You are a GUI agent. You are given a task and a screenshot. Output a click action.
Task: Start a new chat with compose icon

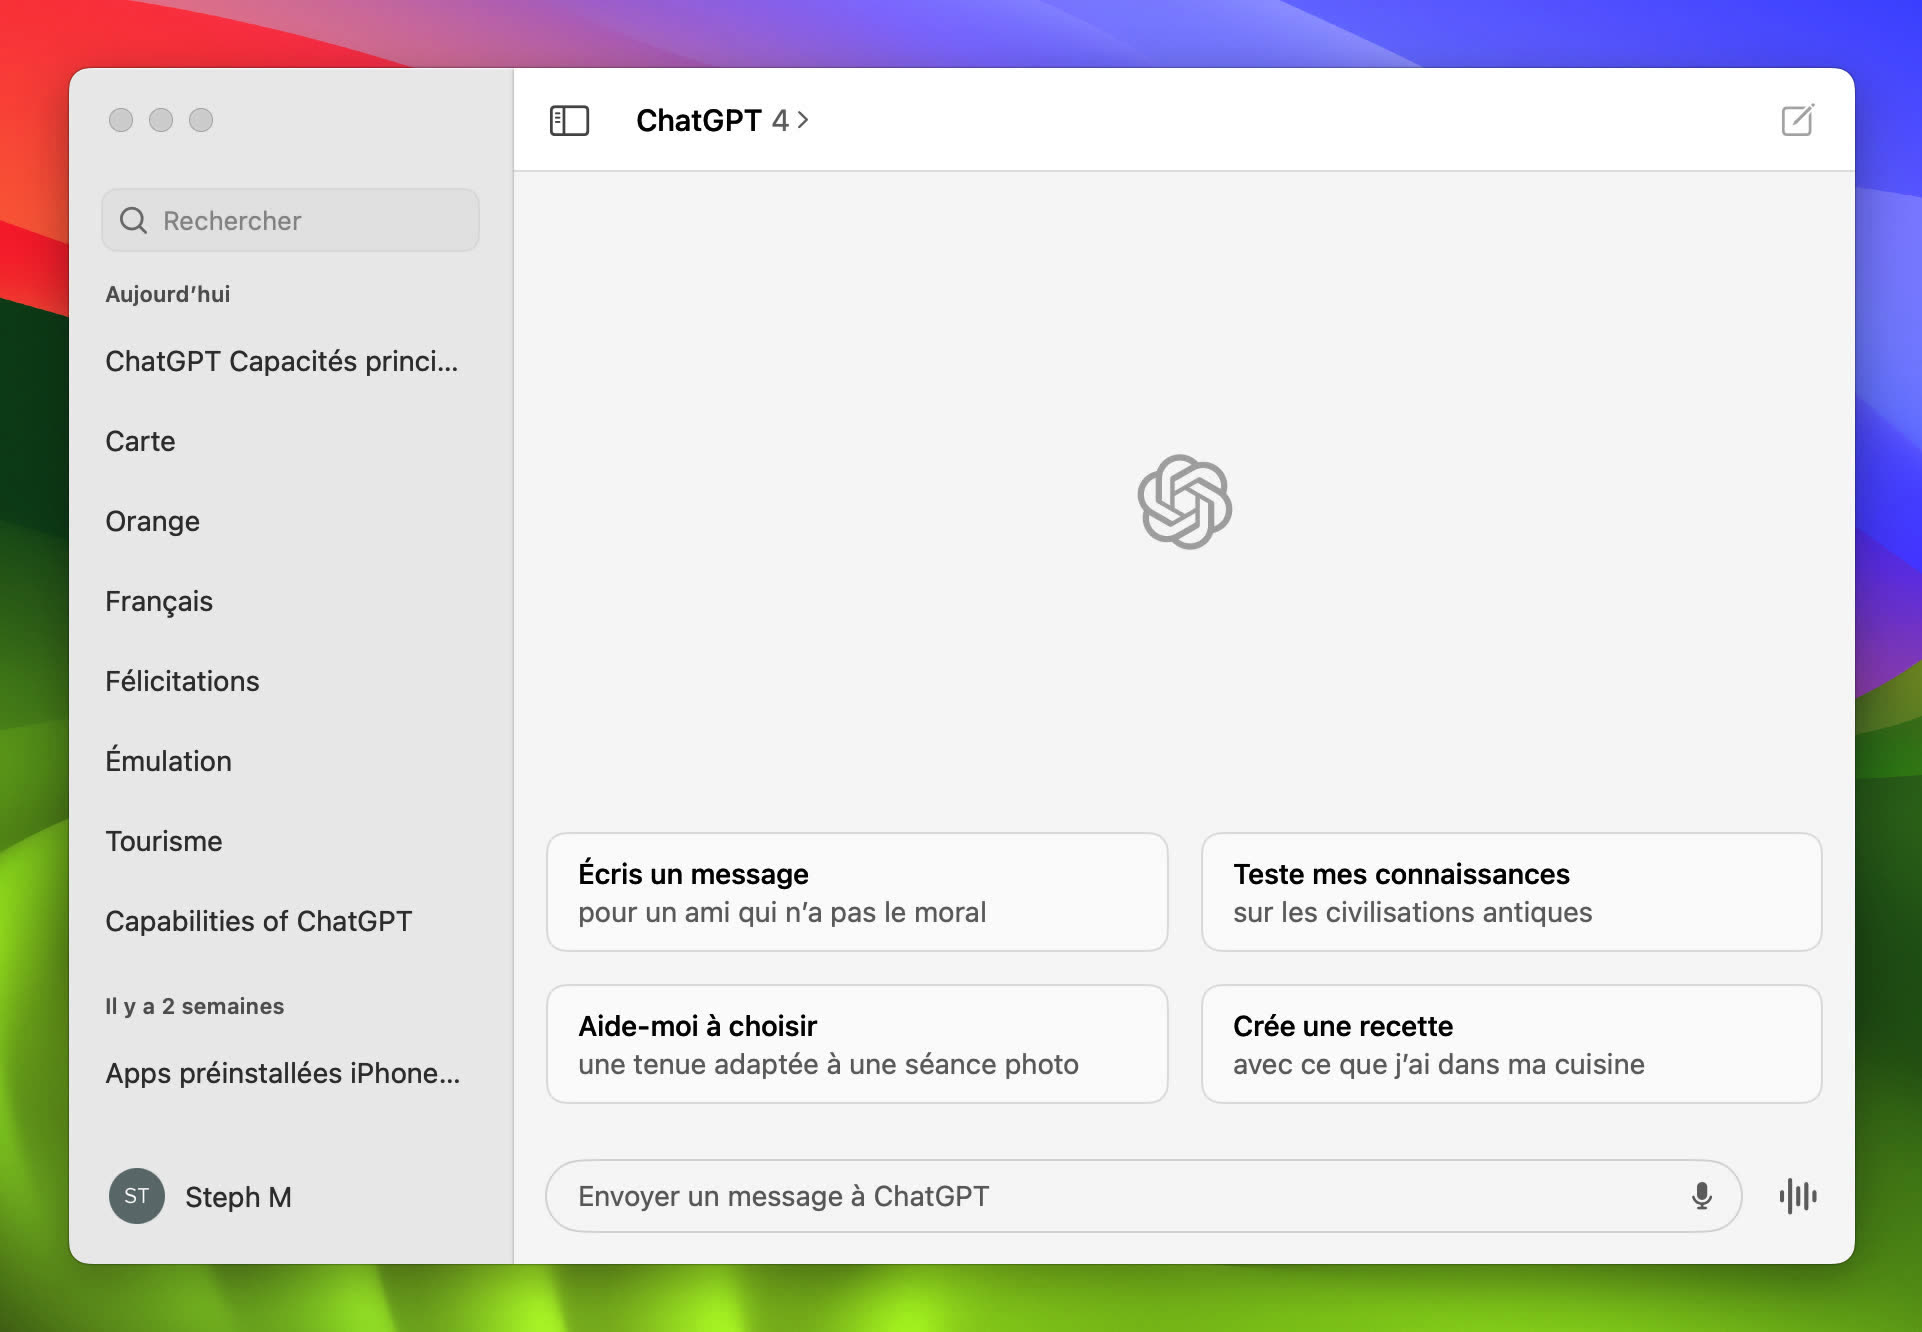point(1797,120)
